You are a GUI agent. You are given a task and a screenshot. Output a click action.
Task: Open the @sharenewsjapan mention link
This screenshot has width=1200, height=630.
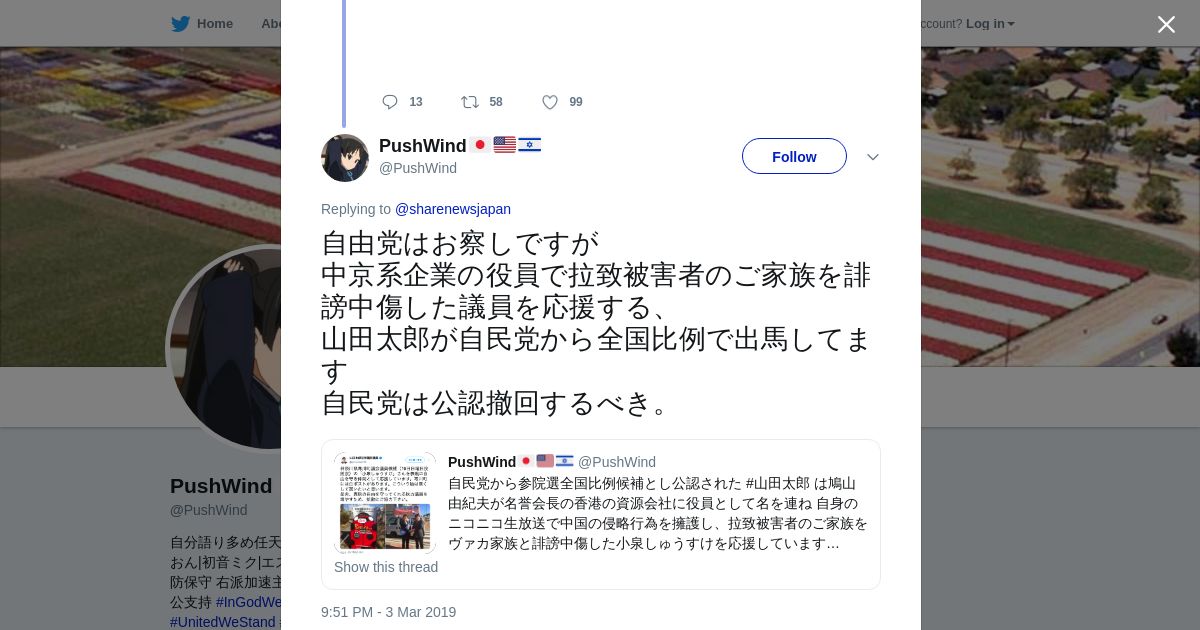tap(453, 209)
